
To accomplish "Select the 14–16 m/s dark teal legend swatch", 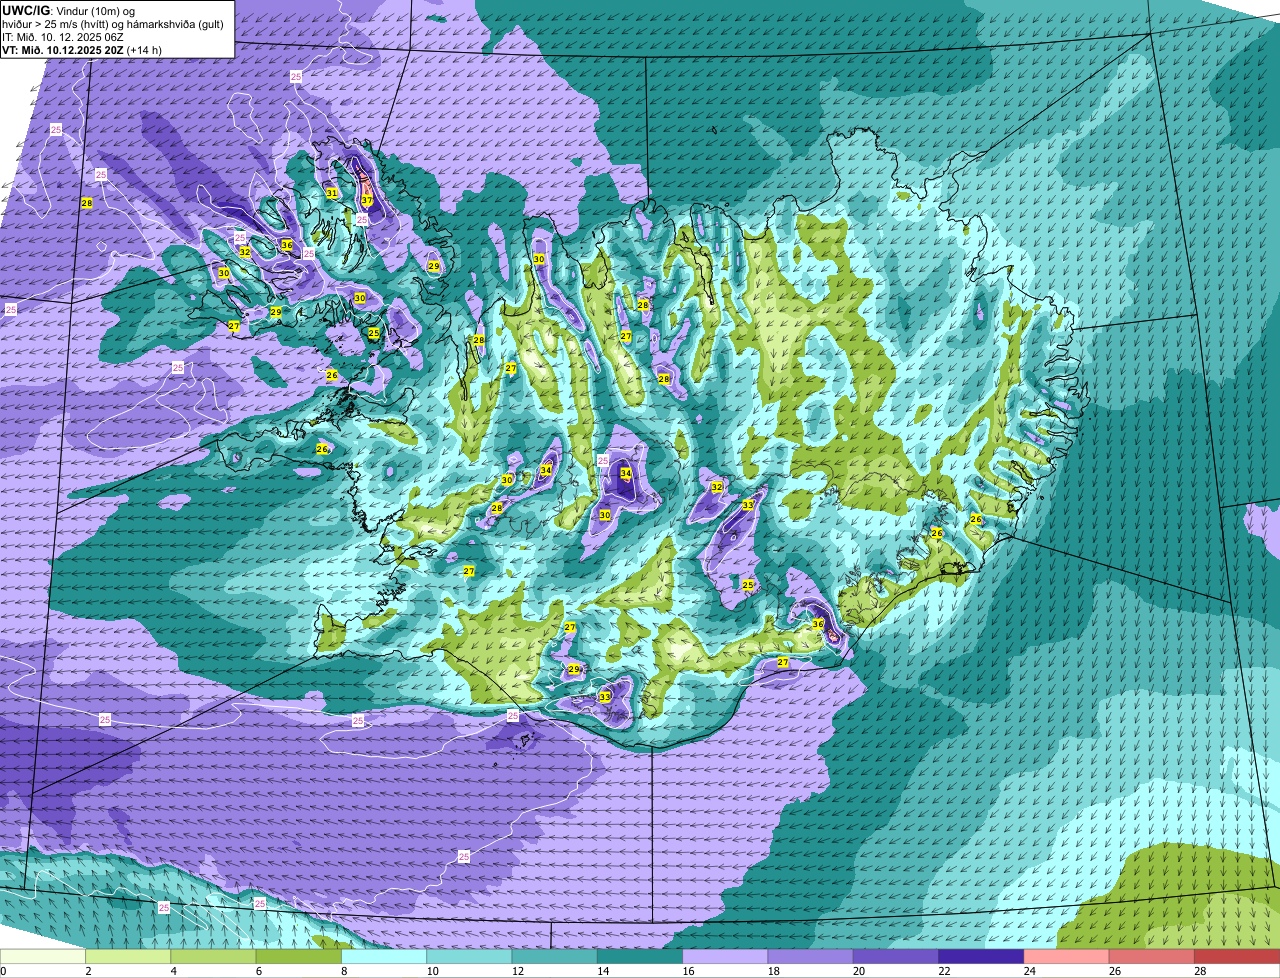I will pyautogui.click(x=641, y=957).
